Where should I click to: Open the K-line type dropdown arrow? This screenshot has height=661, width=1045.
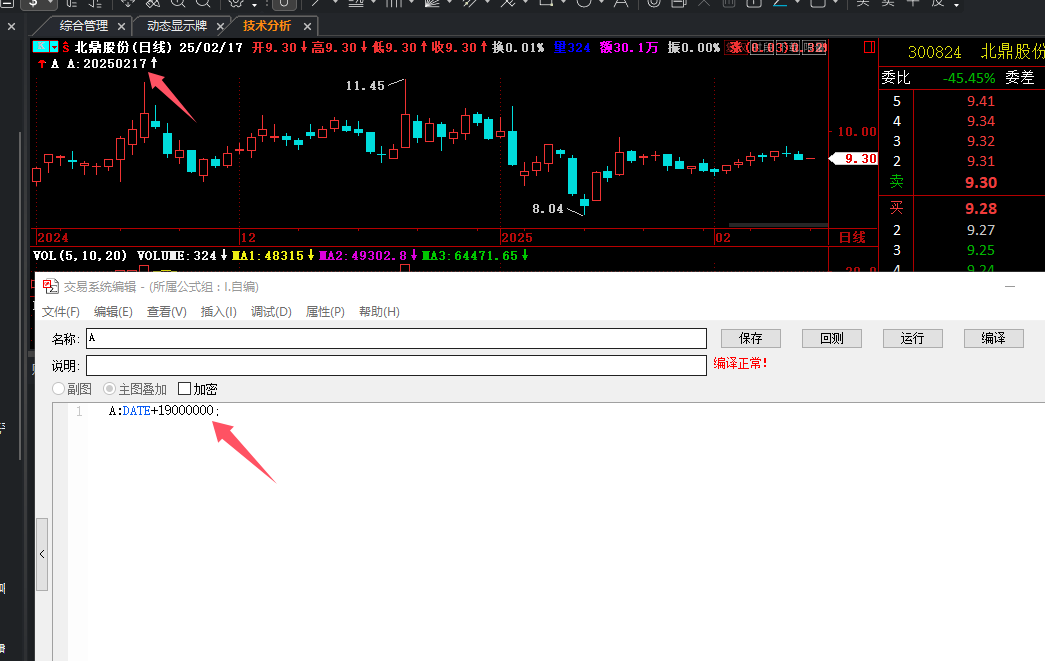click(x=54, y=47)
